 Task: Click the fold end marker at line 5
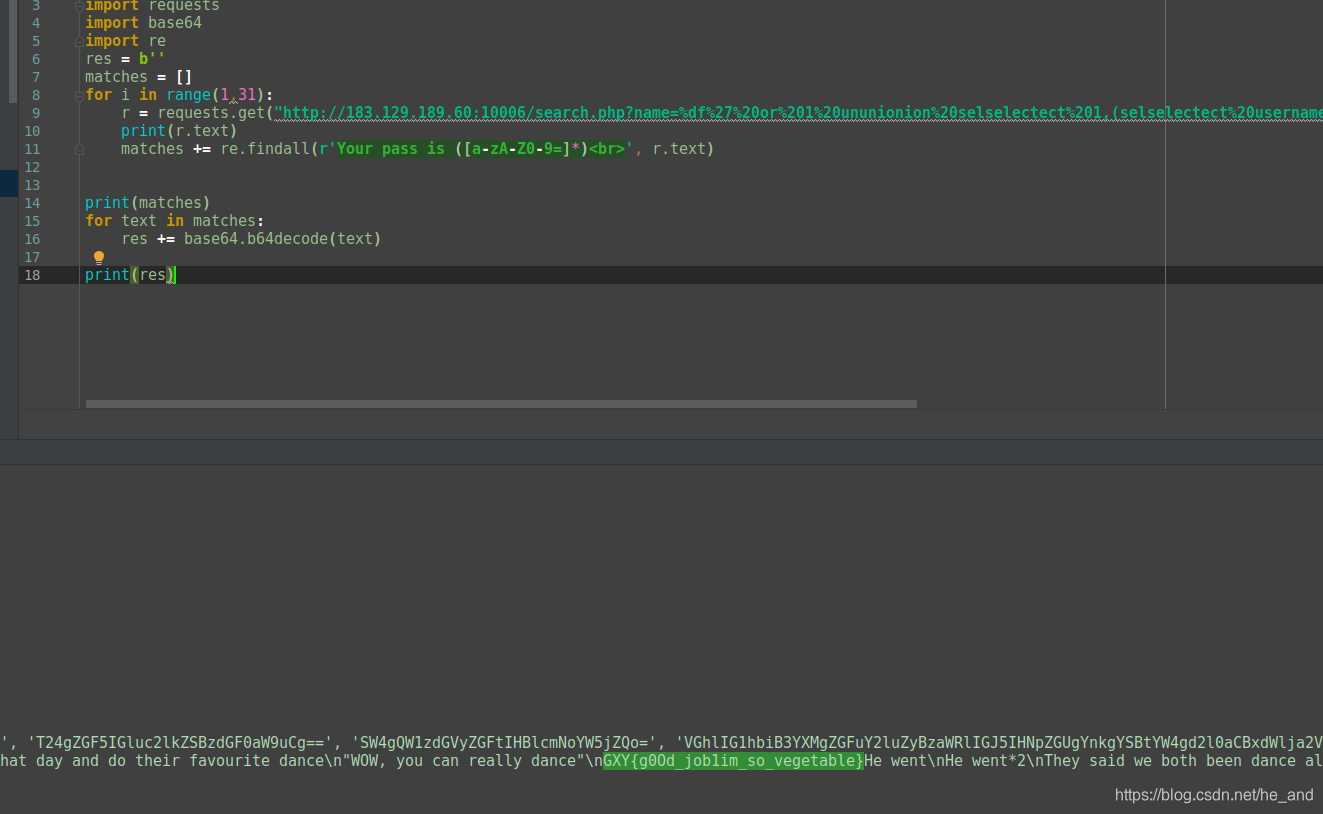(x=79, y=41)
